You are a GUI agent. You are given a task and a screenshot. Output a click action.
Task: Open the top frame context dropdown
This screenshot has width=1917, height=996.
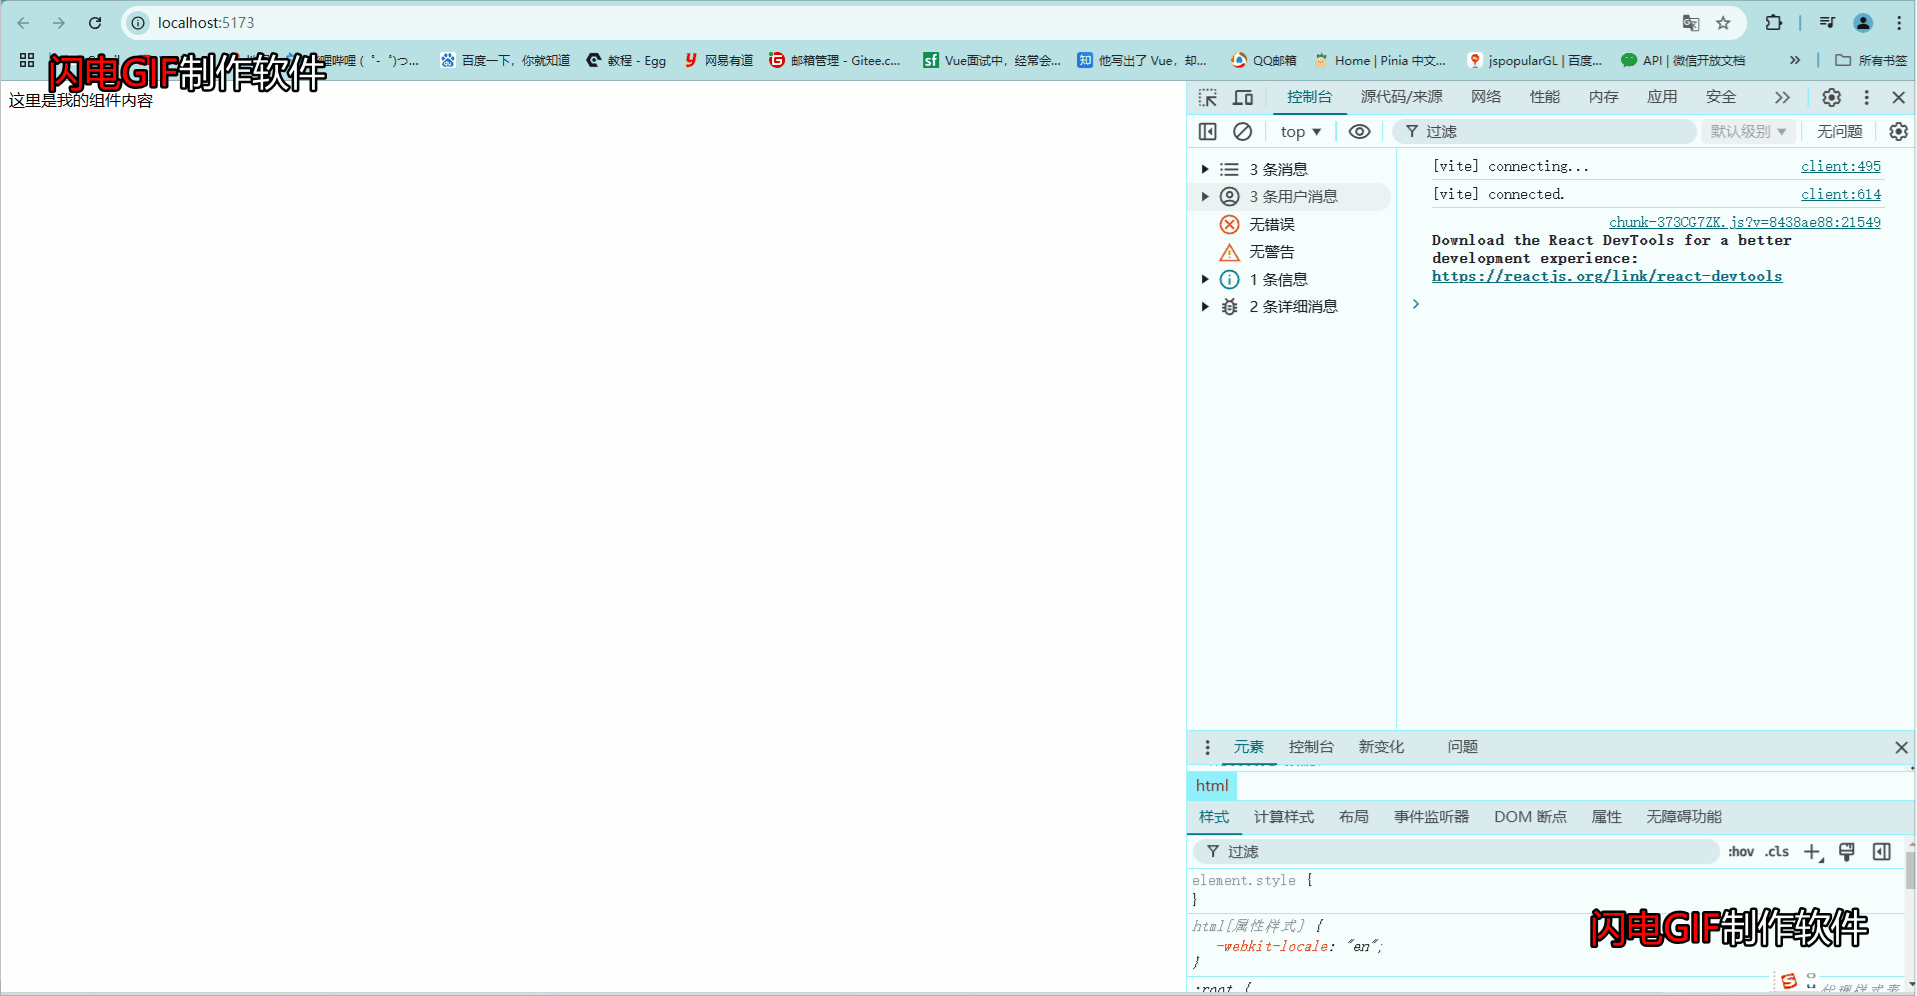point(1299,131)
